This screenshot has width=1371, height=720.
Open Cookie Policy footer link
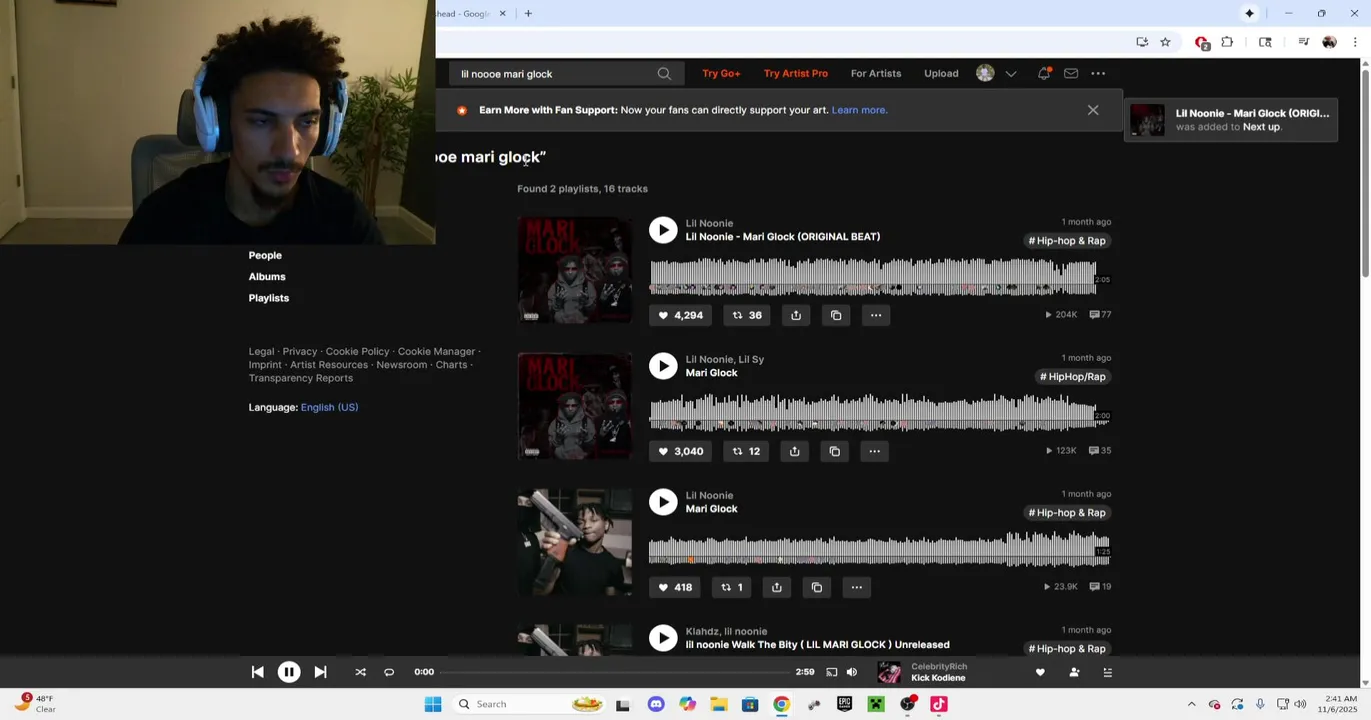pyautogui.click(x=357, y=351)
